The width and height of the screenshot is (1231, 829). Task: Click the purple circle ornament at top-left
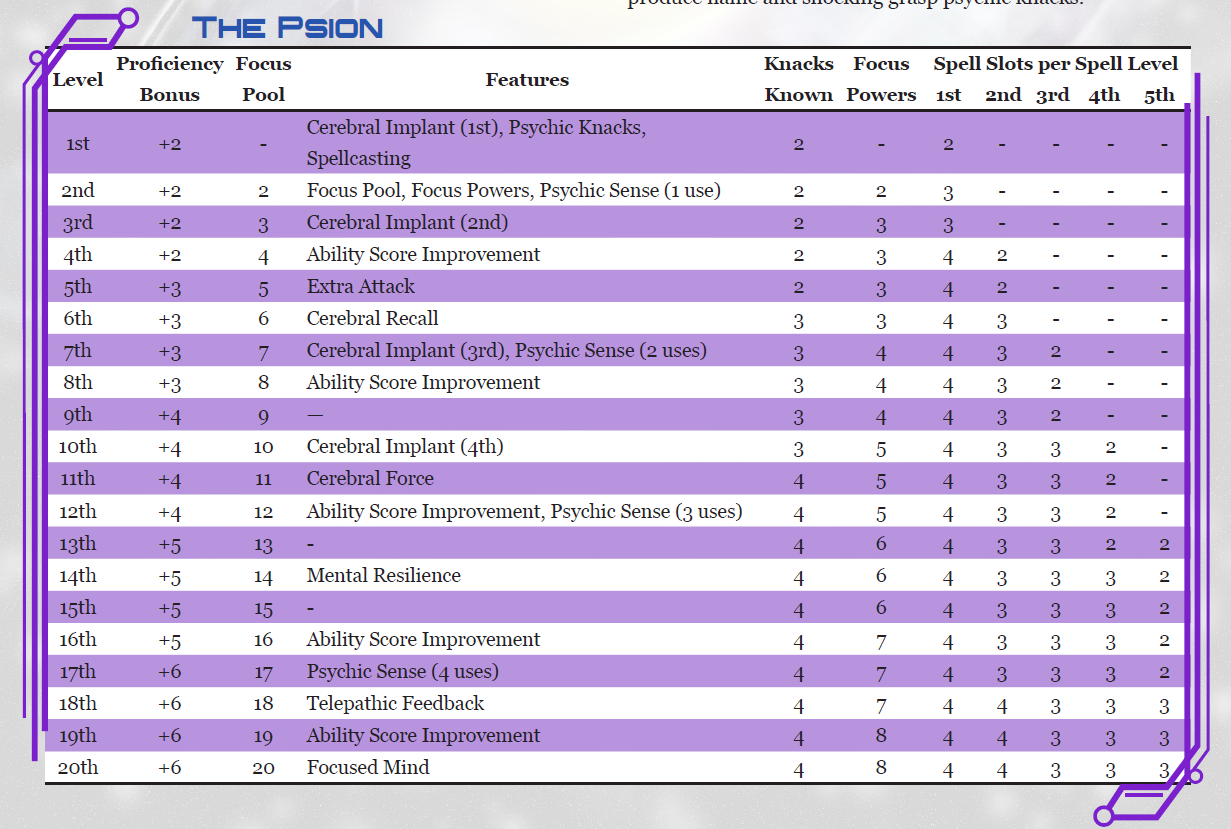[128, 17]
